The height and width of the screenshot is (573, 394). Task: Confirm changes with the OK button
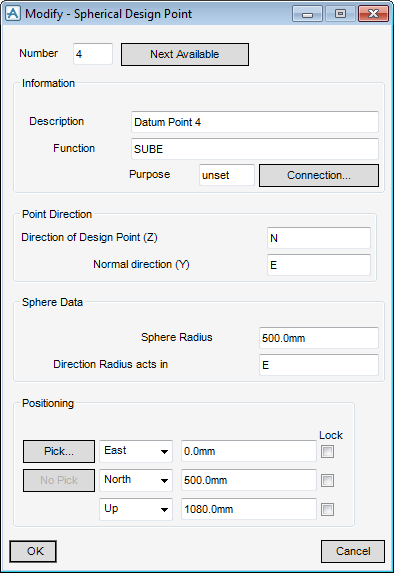(33, 551)
